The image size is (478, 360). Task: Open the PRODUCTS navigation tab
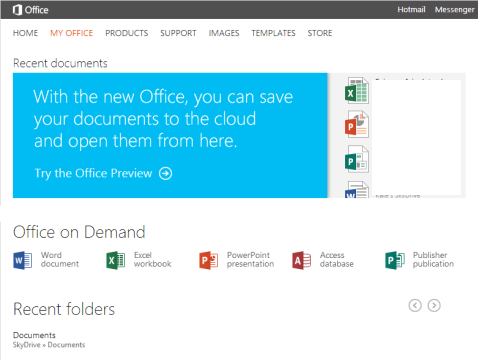click(127, 33)
